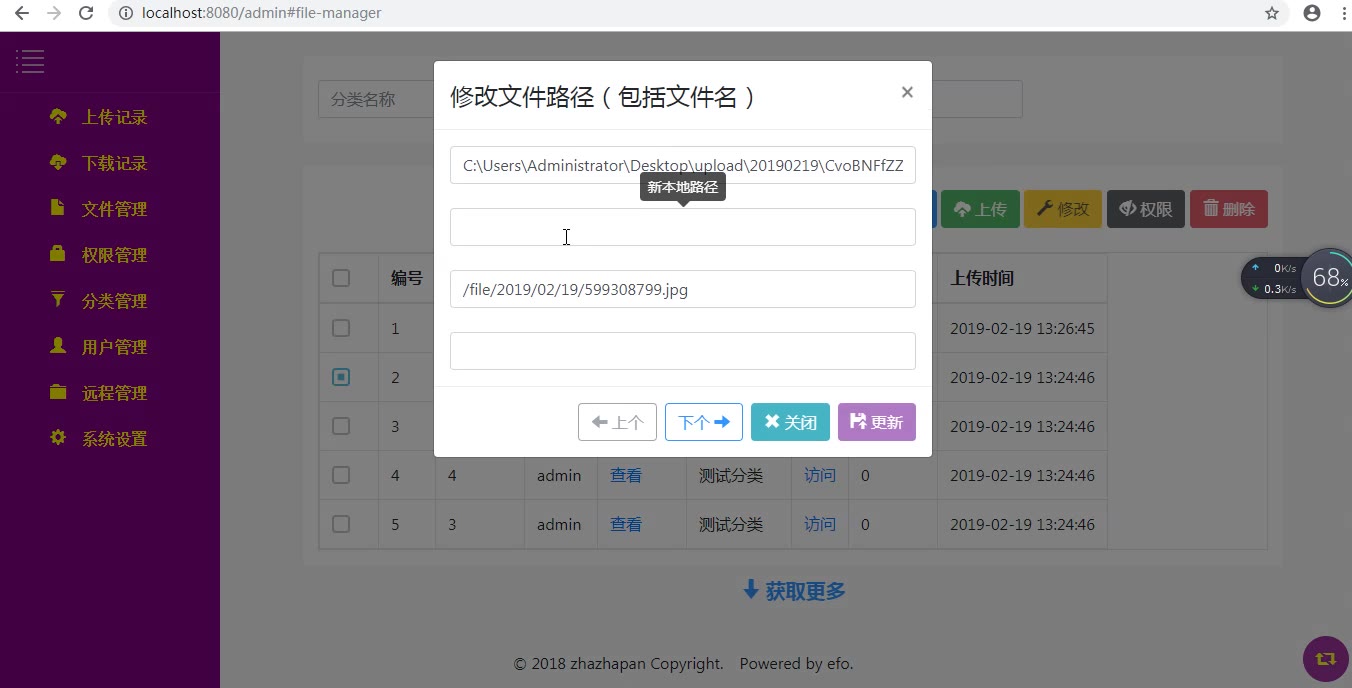Close the dialog with the × icon
The image size is (1352, 688).
[907, 92]
